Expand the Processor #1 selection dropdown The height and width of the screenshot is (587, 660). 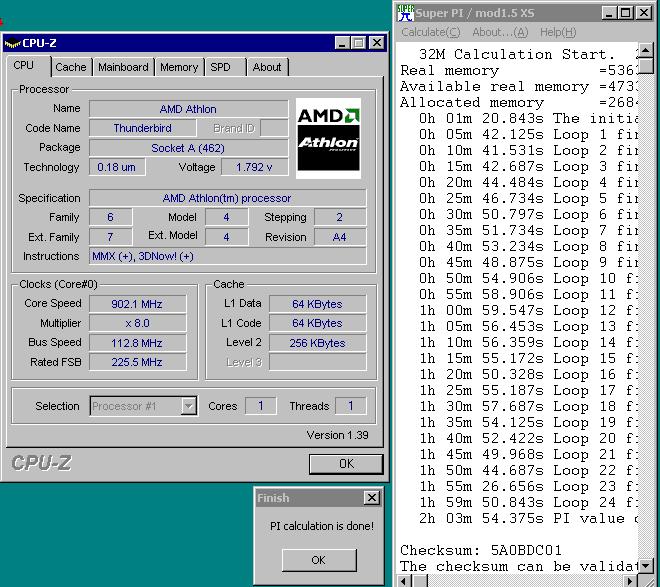[189, 406]
